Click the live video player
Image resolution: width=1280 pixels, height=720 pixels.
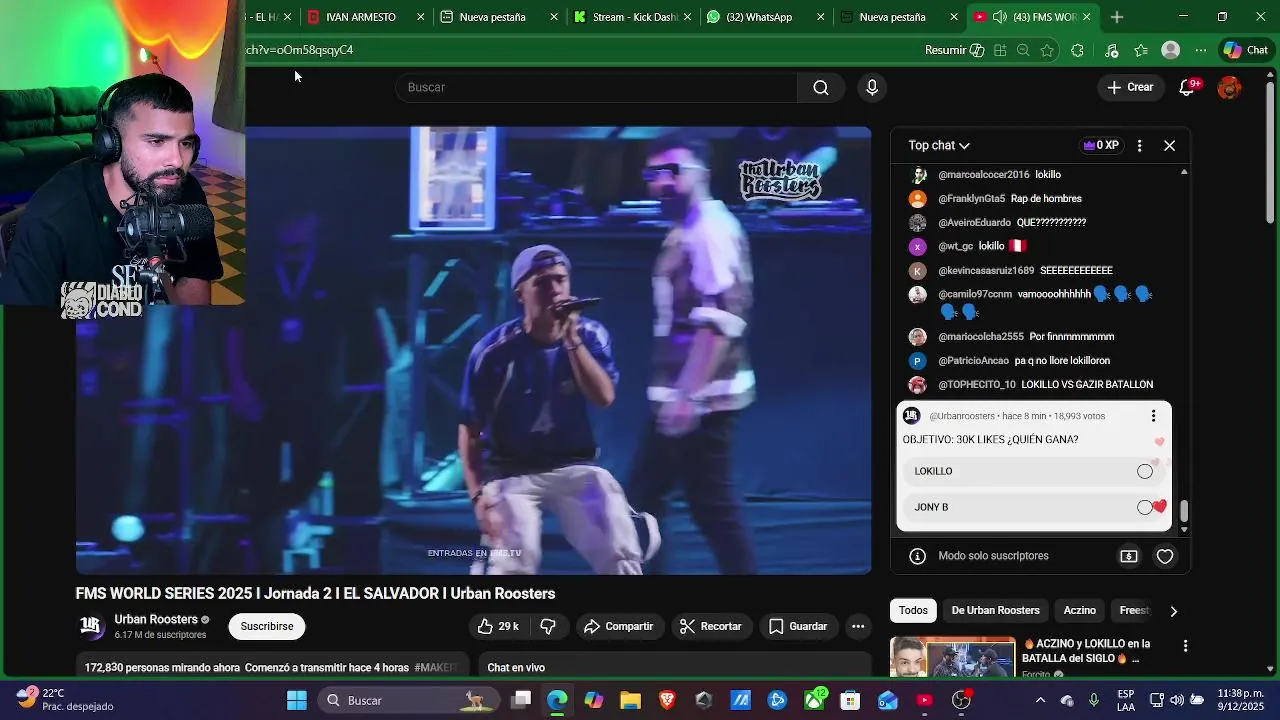pyautogui.click(x=473, y=350)
